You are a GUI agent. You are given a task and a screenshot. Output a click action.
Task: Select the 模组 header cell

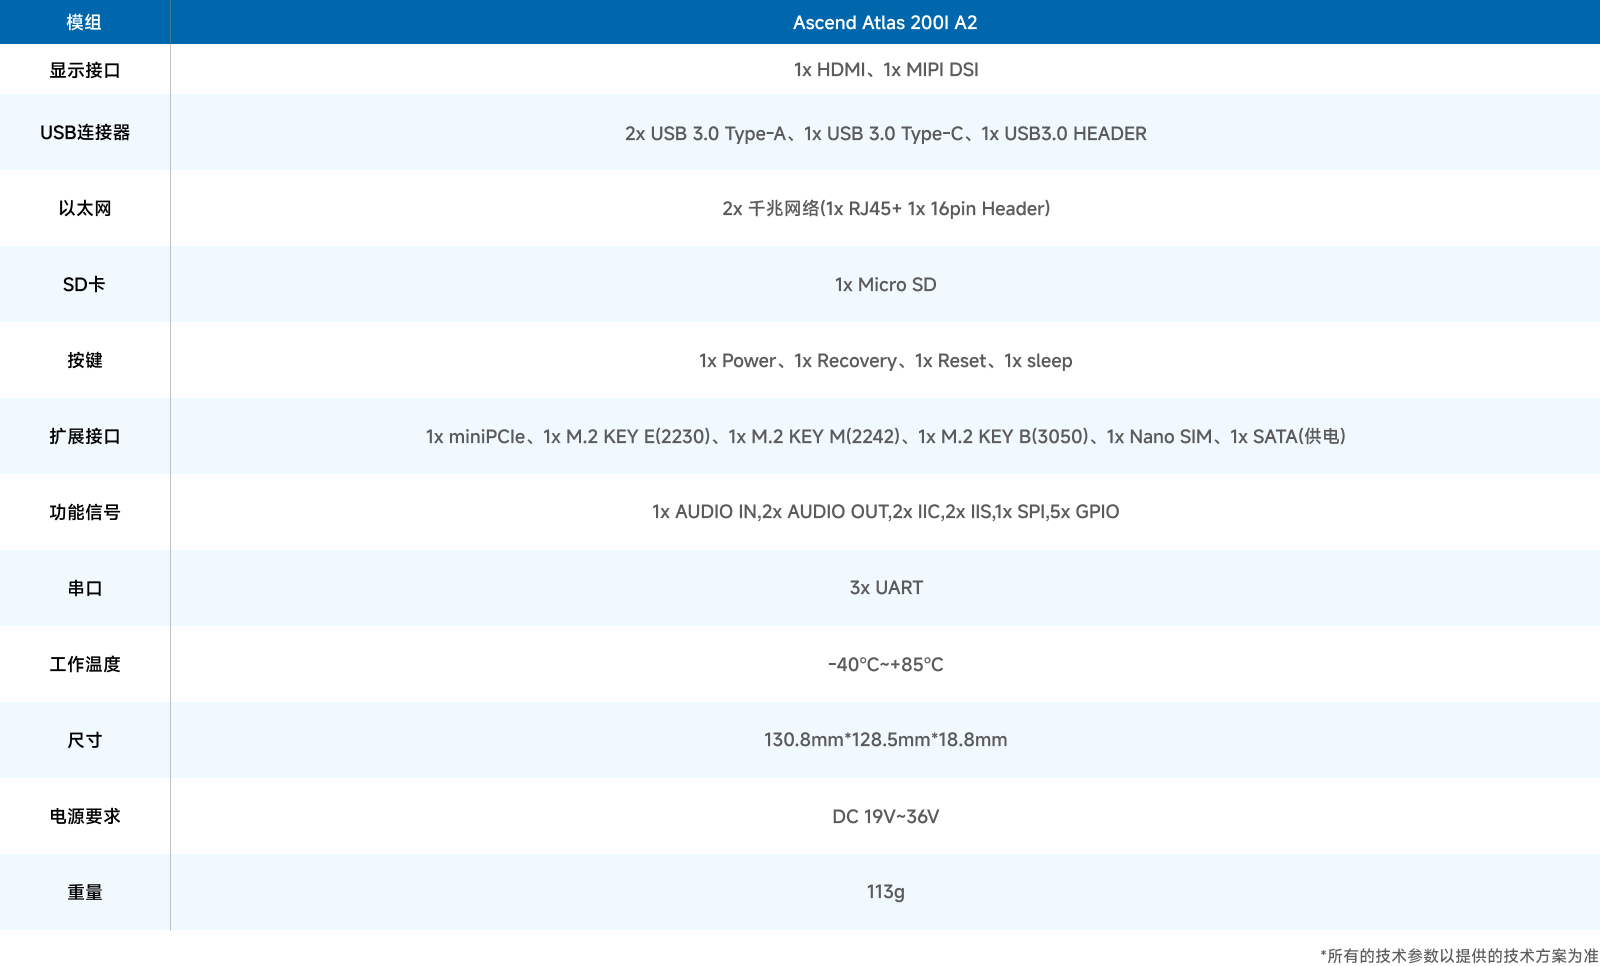point(85,22)
